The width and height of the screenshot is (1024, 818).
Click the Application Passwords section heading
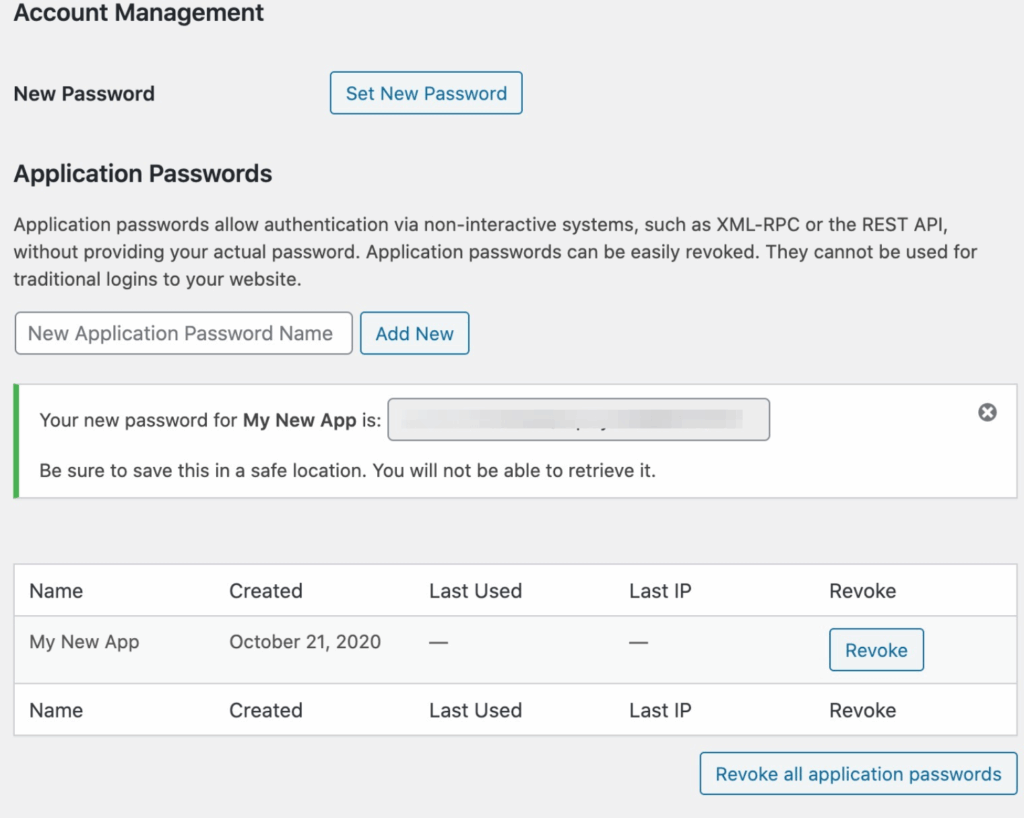click(143, 173)
